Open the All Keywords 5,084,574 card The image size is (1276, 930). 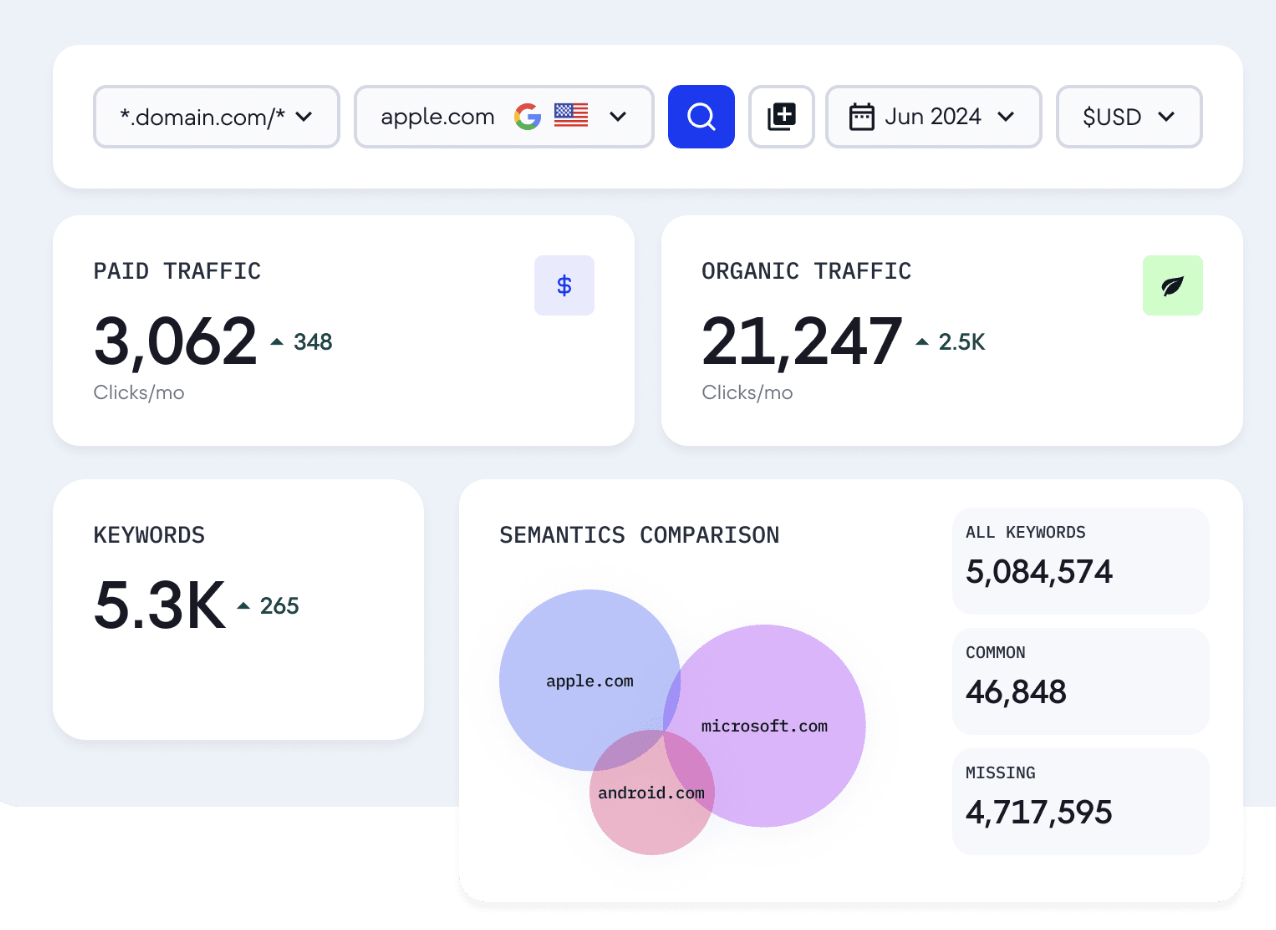[x=1080, y=561]
